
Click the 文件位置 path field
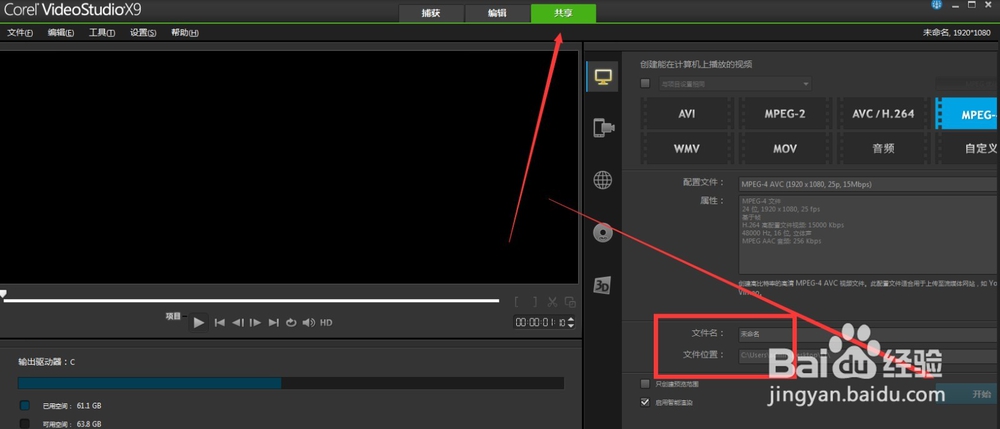click(869, 355)
